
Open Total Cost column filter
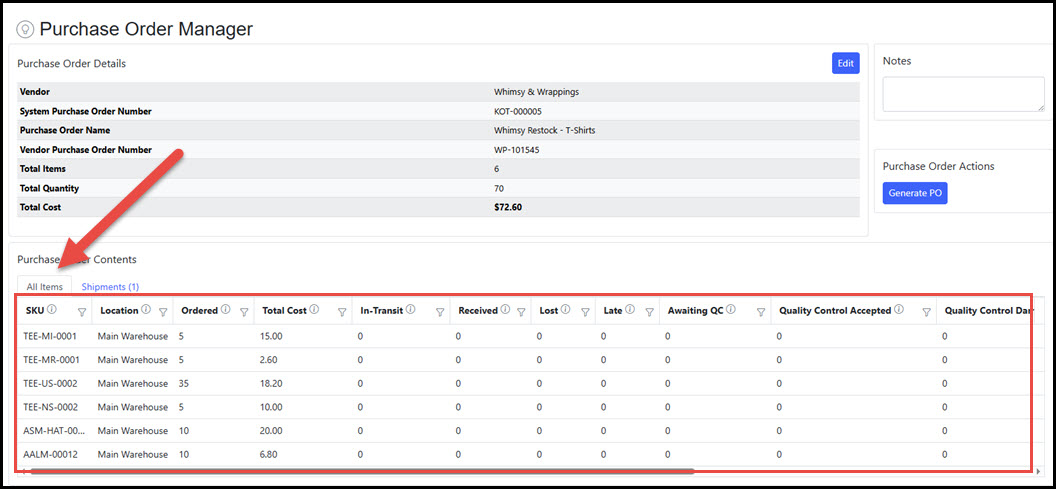(x=342, y=312)
